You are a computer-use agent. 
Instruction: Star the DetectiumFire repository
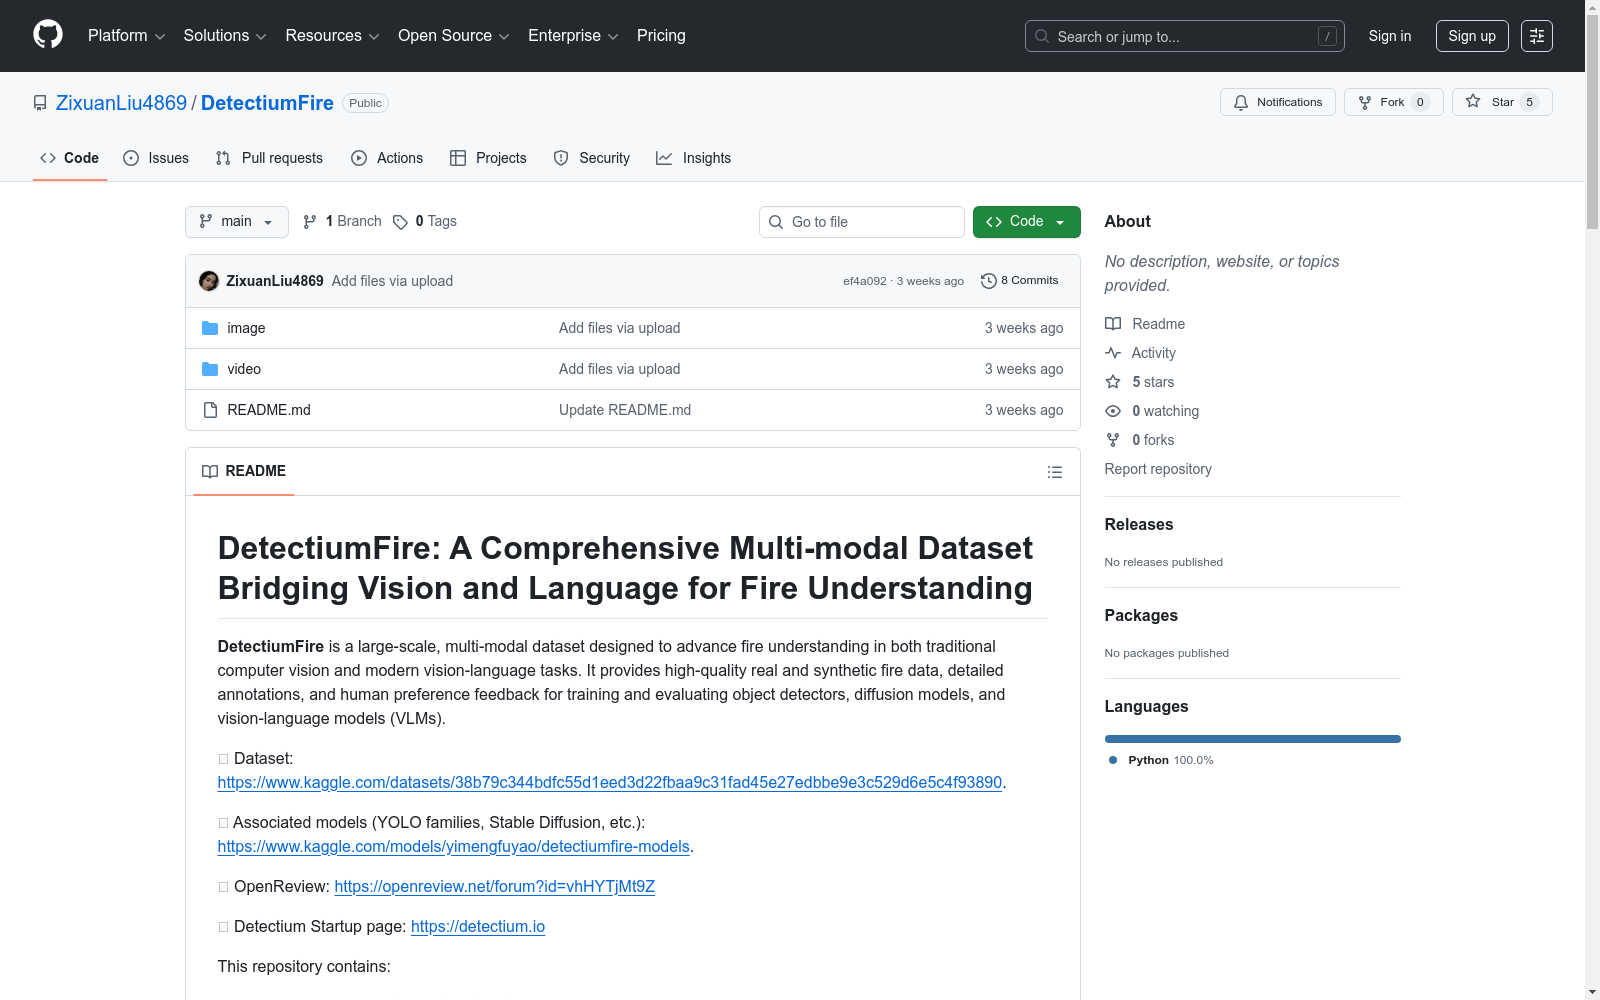tap(1501, 102)
